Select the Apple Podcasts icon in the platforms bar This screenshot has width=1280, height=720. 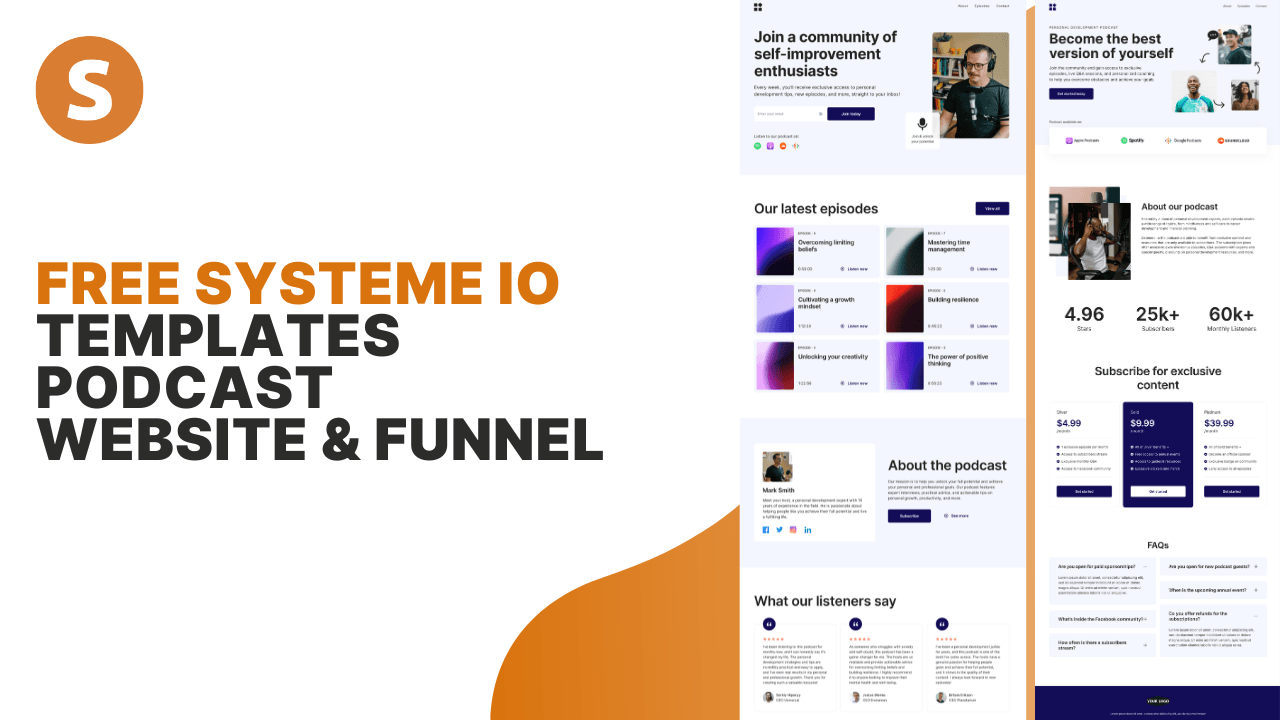point(1069,140)
